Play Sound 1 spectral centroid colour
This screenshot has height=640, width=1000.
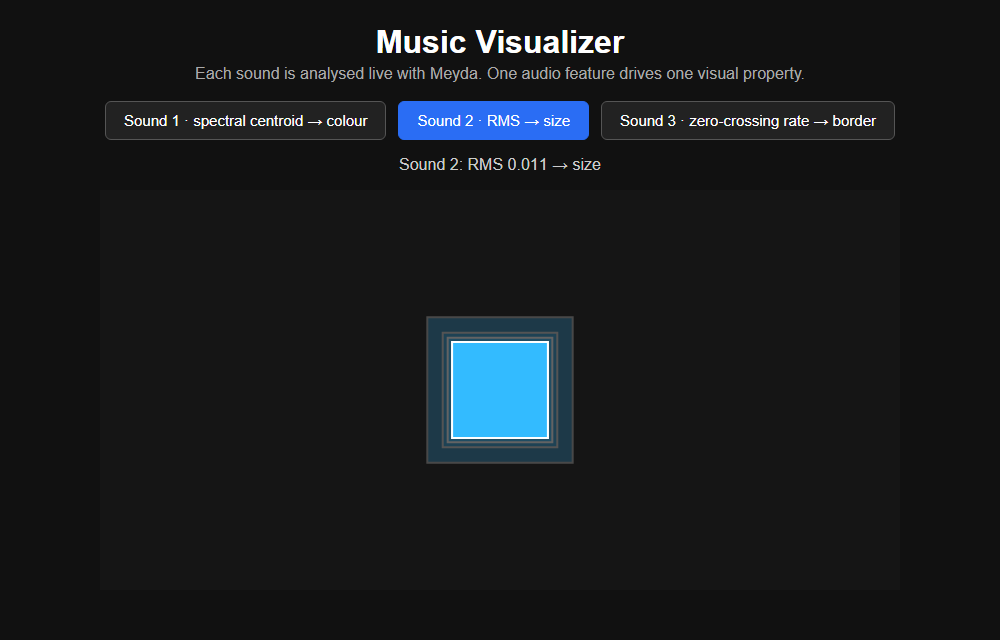pos(245,120)
